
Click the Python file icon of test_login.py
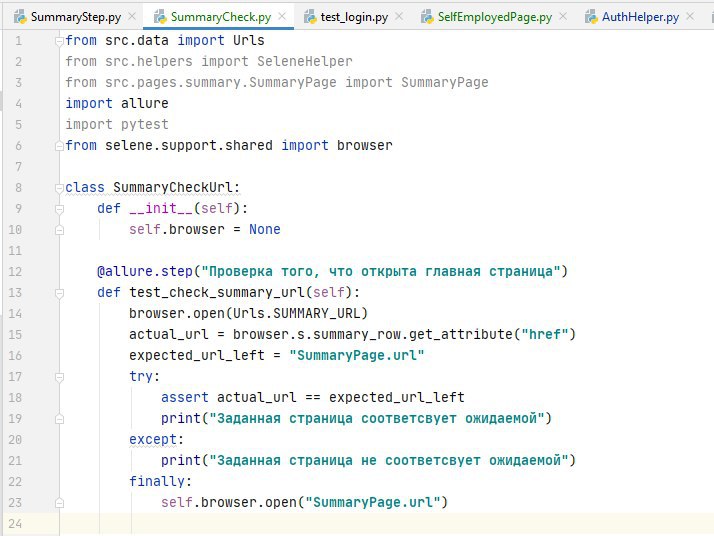[x=310, y=17]
